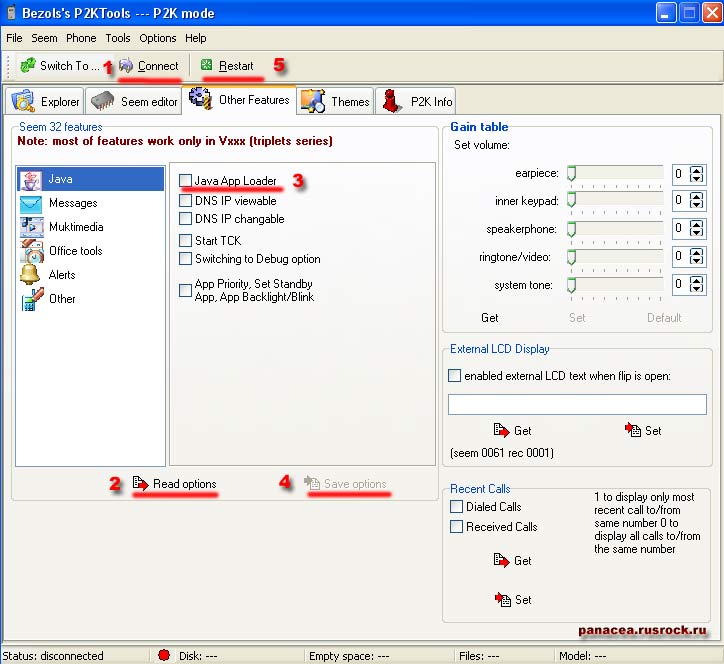724x664 pixels.
Task: Click the Switch To toolbar icon
Action: [28, 65]
